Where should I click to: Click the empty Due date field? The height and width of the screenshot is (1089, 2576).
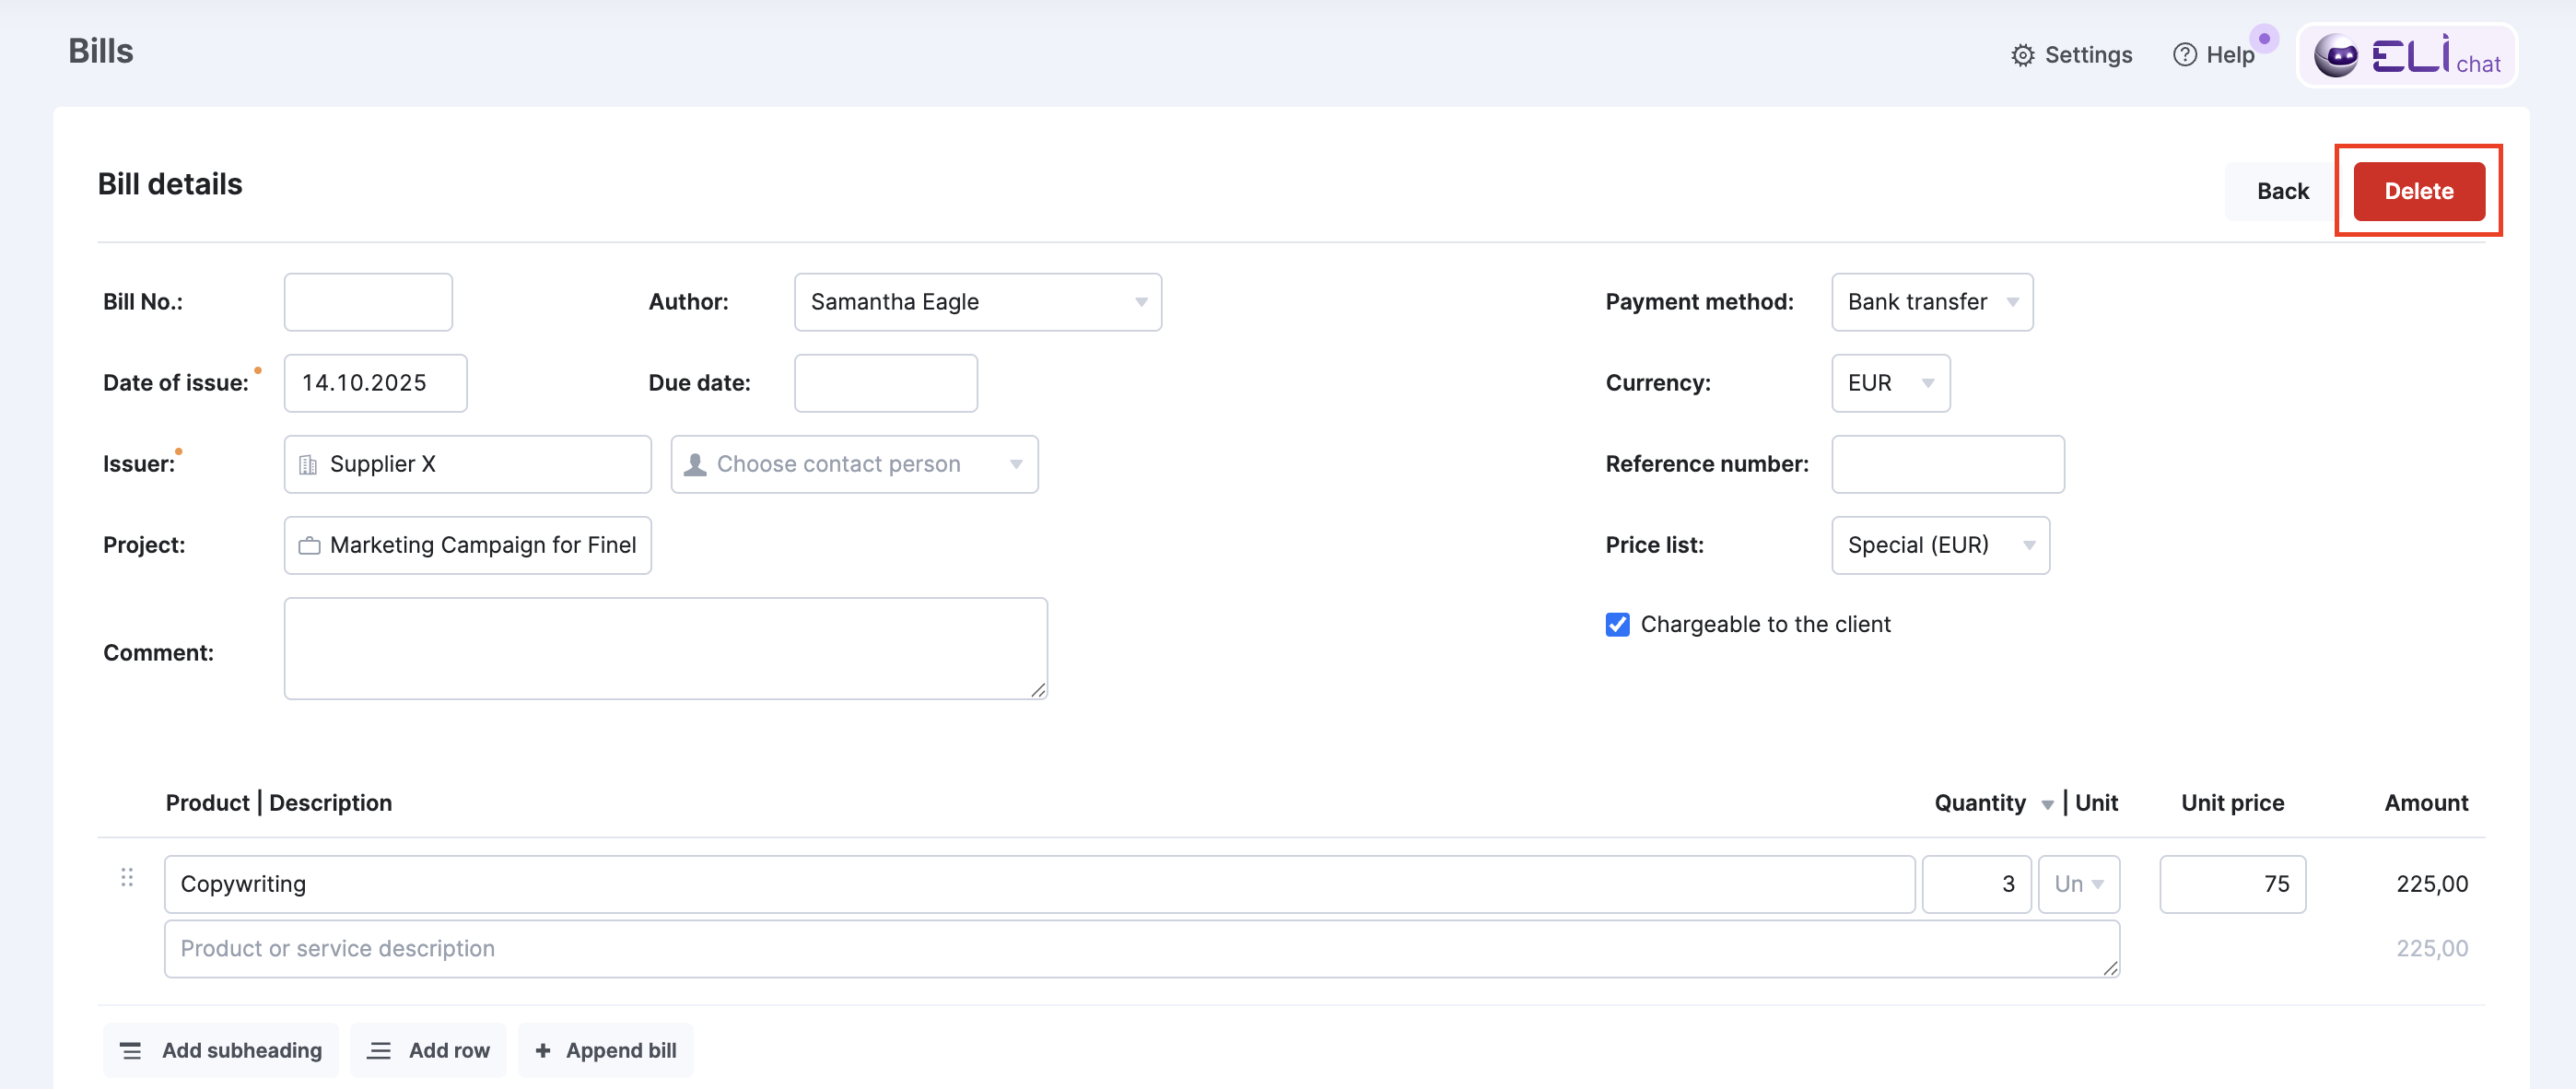click(885, 383)
